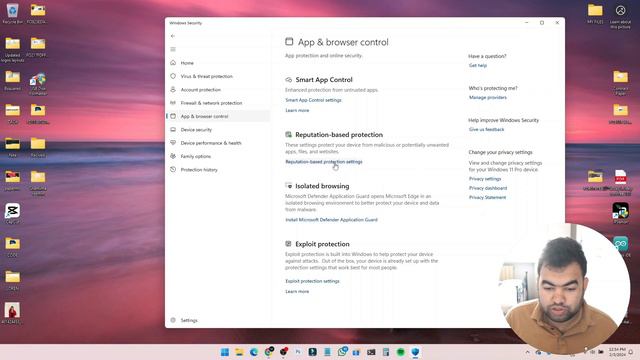Click the Exploit protection heading icon
Viewport: 640px width, 360px height.
click(x=289, y=244)
